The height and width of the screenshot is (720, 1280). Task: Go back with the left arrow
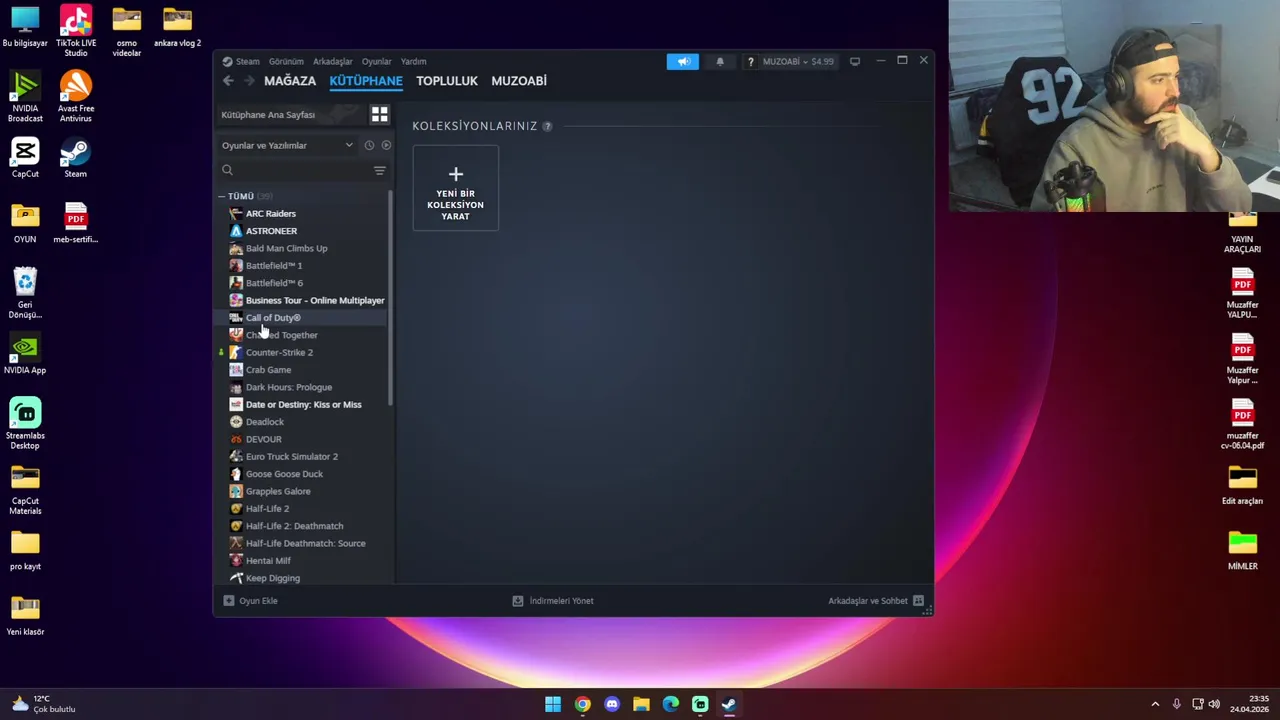point(228,81)
